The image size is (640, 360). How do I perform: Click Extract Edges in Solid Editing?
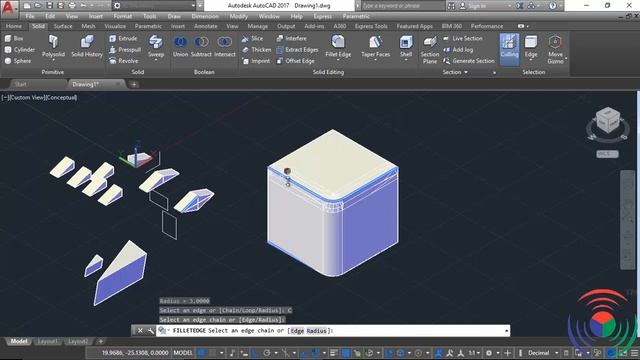click(x=297, y=50)
